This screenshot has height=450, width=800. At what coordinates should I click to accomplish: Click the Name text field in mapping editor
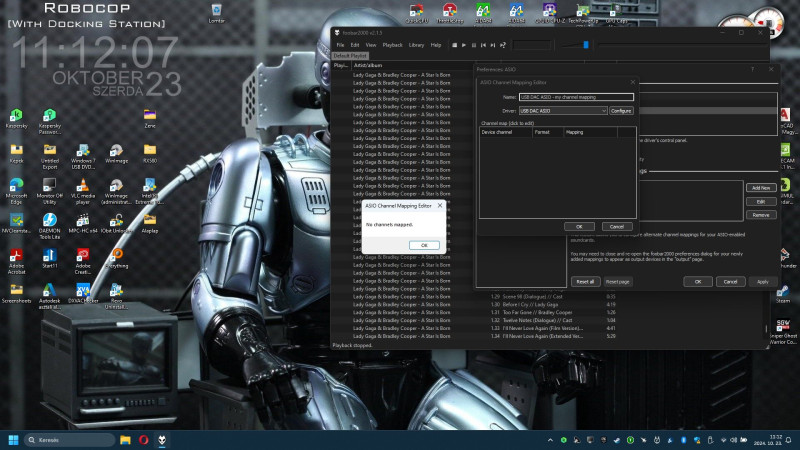click(575, 97)
